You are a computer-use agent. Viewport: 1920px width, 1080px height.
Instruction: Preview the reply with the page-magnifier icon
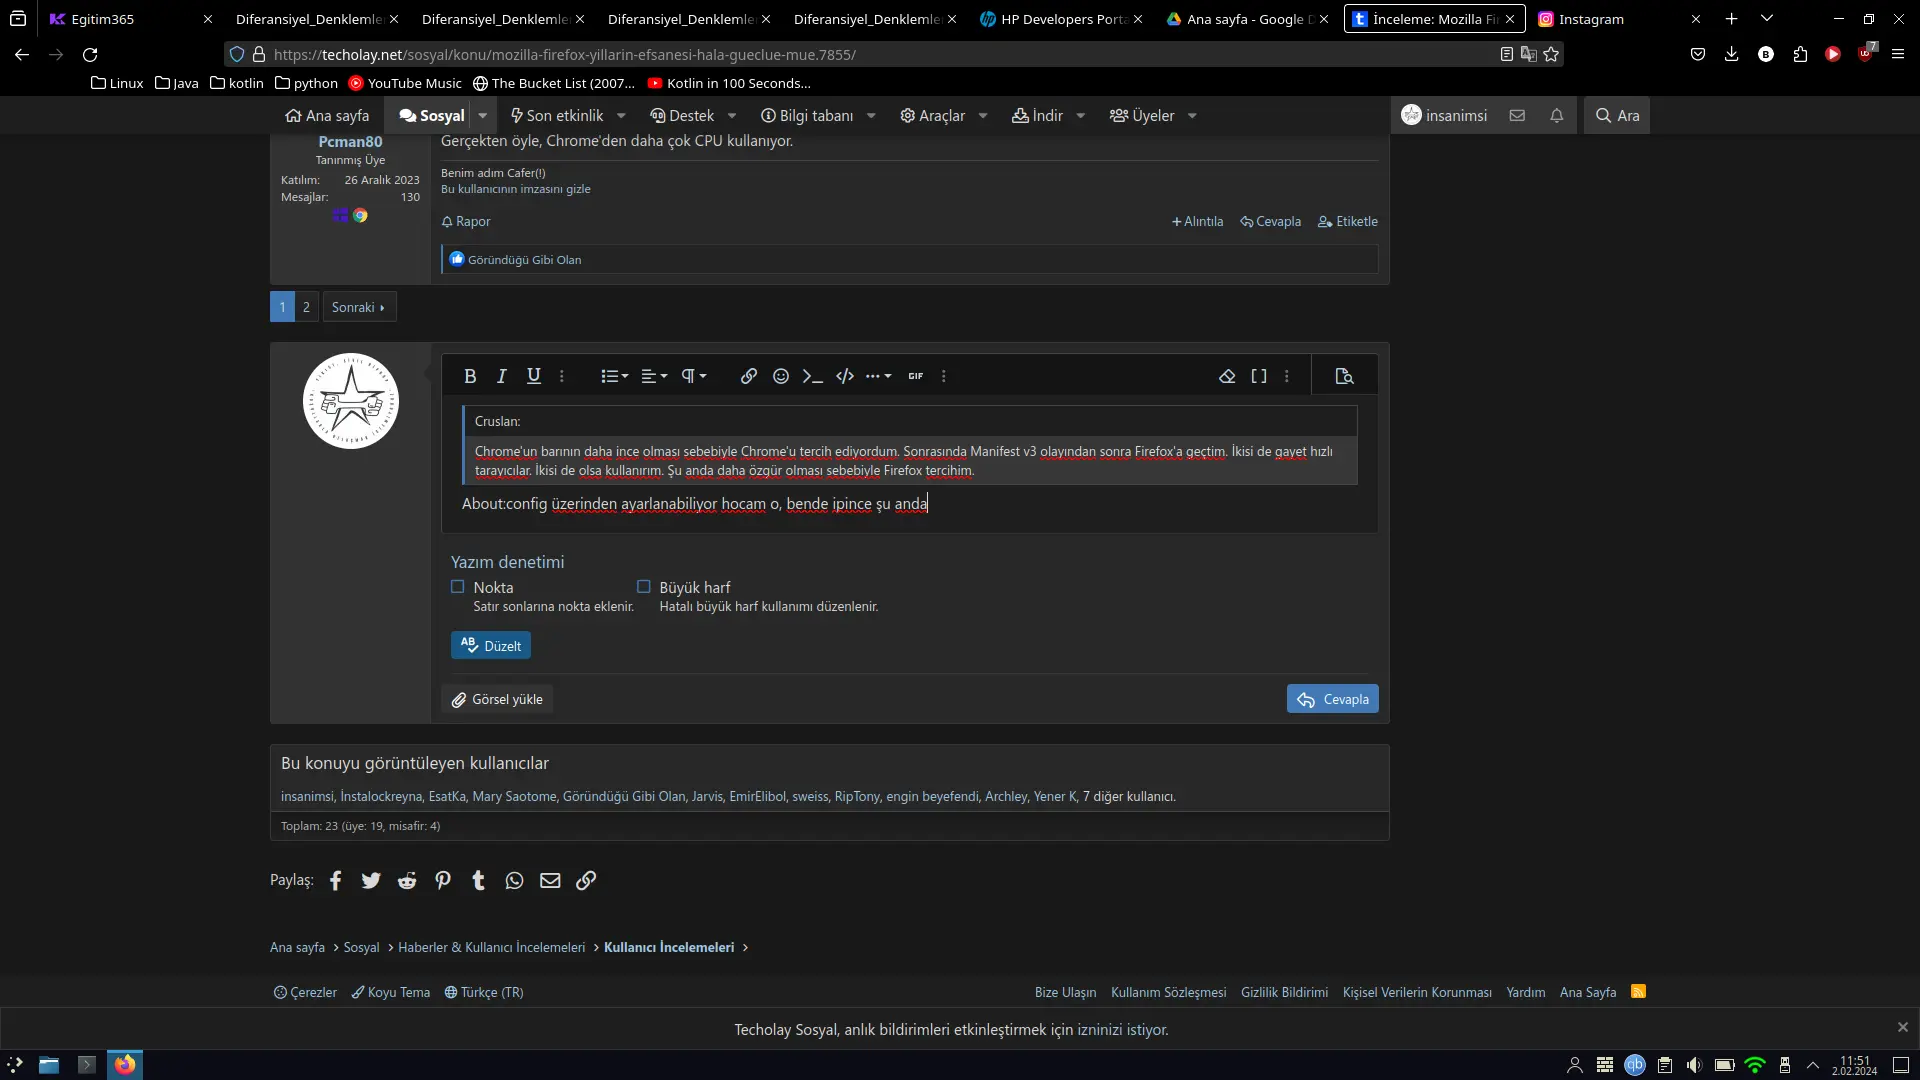click(x=1344, y=376)
